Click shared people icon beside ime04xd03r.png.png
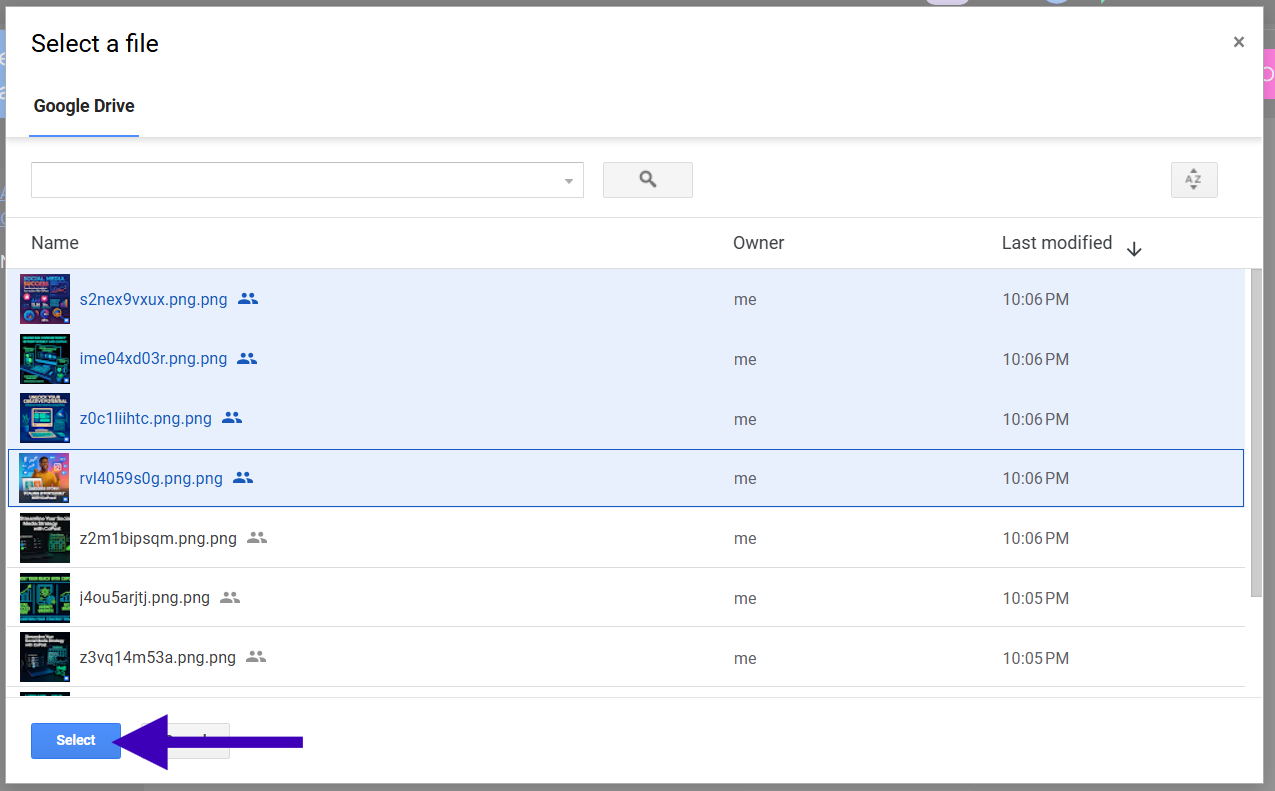1275x791 pixels. click(x=247, y=359)
